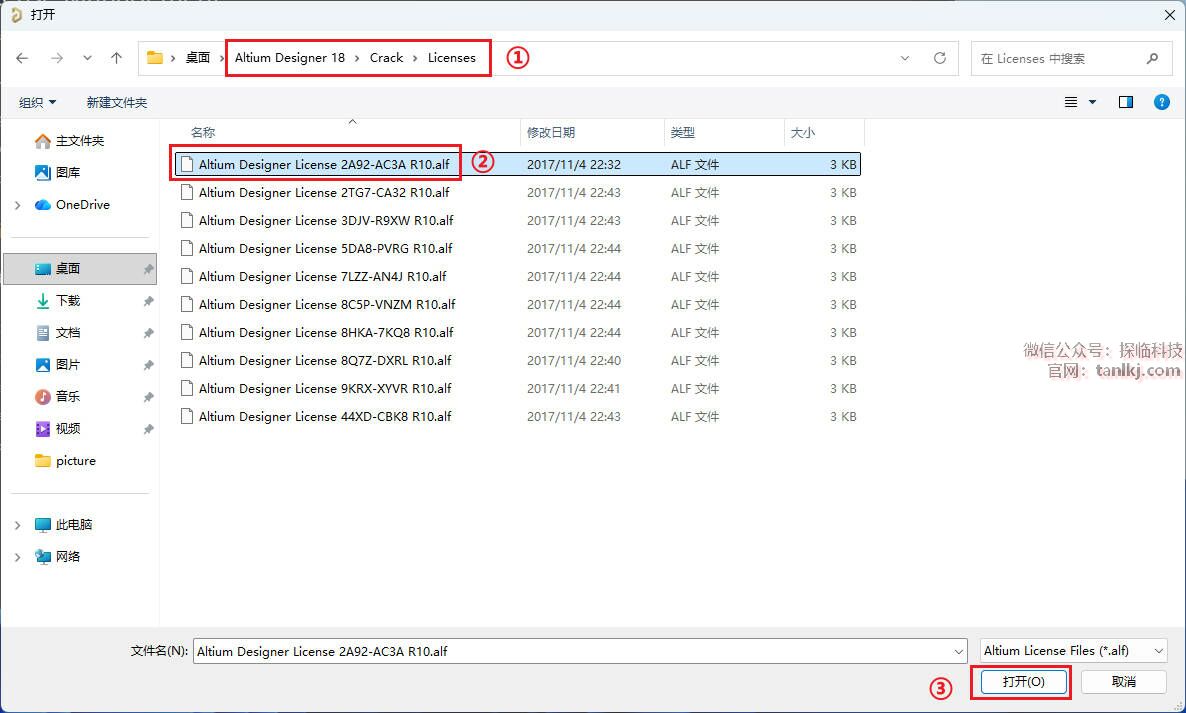The width and height of the screenshot is (1186, 713).
Task: Select Crack breadcrumb segment
Action: coord(387,57)
